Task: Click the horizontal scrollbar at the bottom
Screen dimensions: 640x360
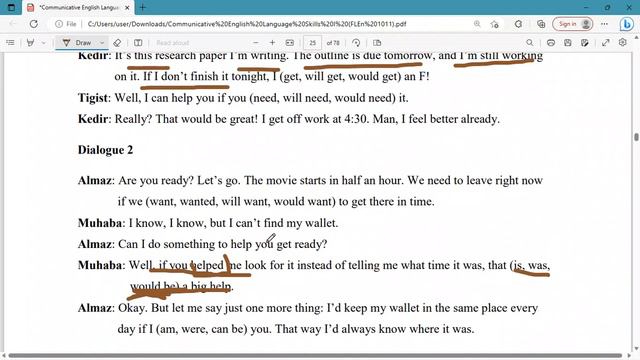Action: 315,356
